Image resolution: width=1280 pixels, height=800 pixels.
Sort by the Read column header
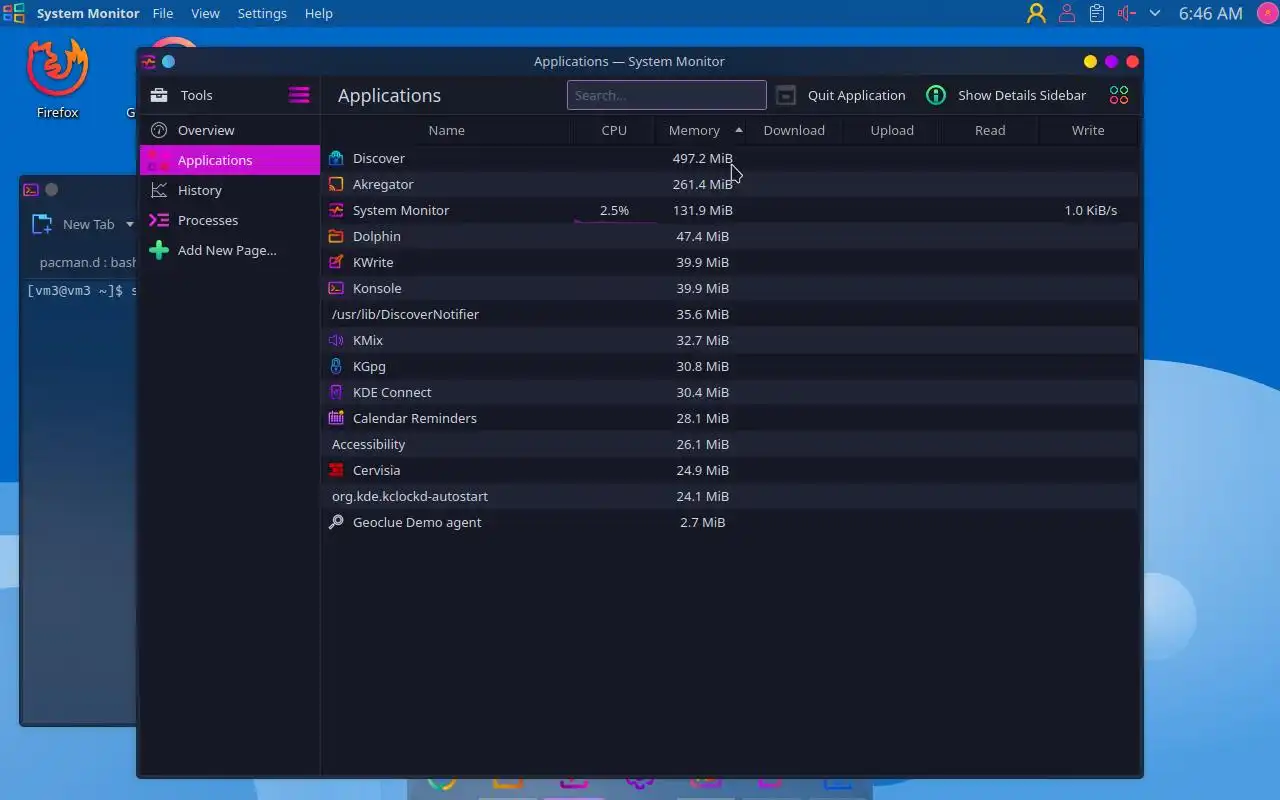[x=990, y=130]
